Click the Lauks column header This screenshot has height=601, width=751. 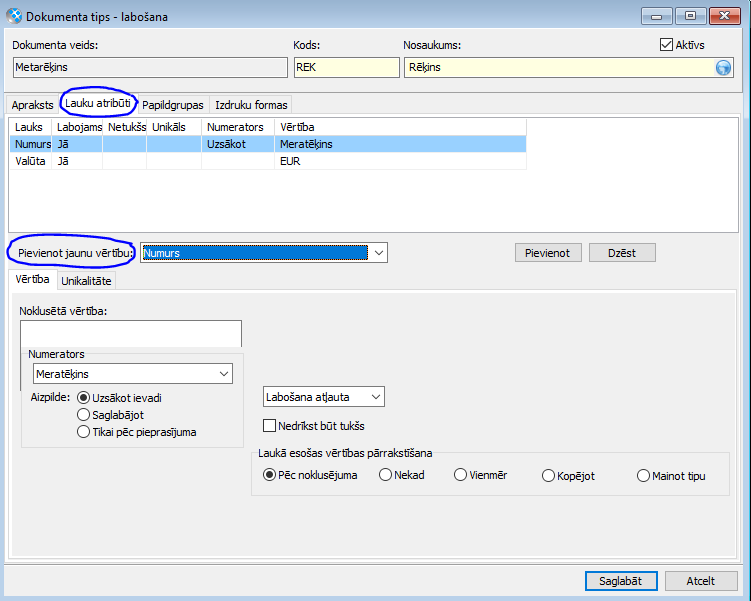[30, 127]
